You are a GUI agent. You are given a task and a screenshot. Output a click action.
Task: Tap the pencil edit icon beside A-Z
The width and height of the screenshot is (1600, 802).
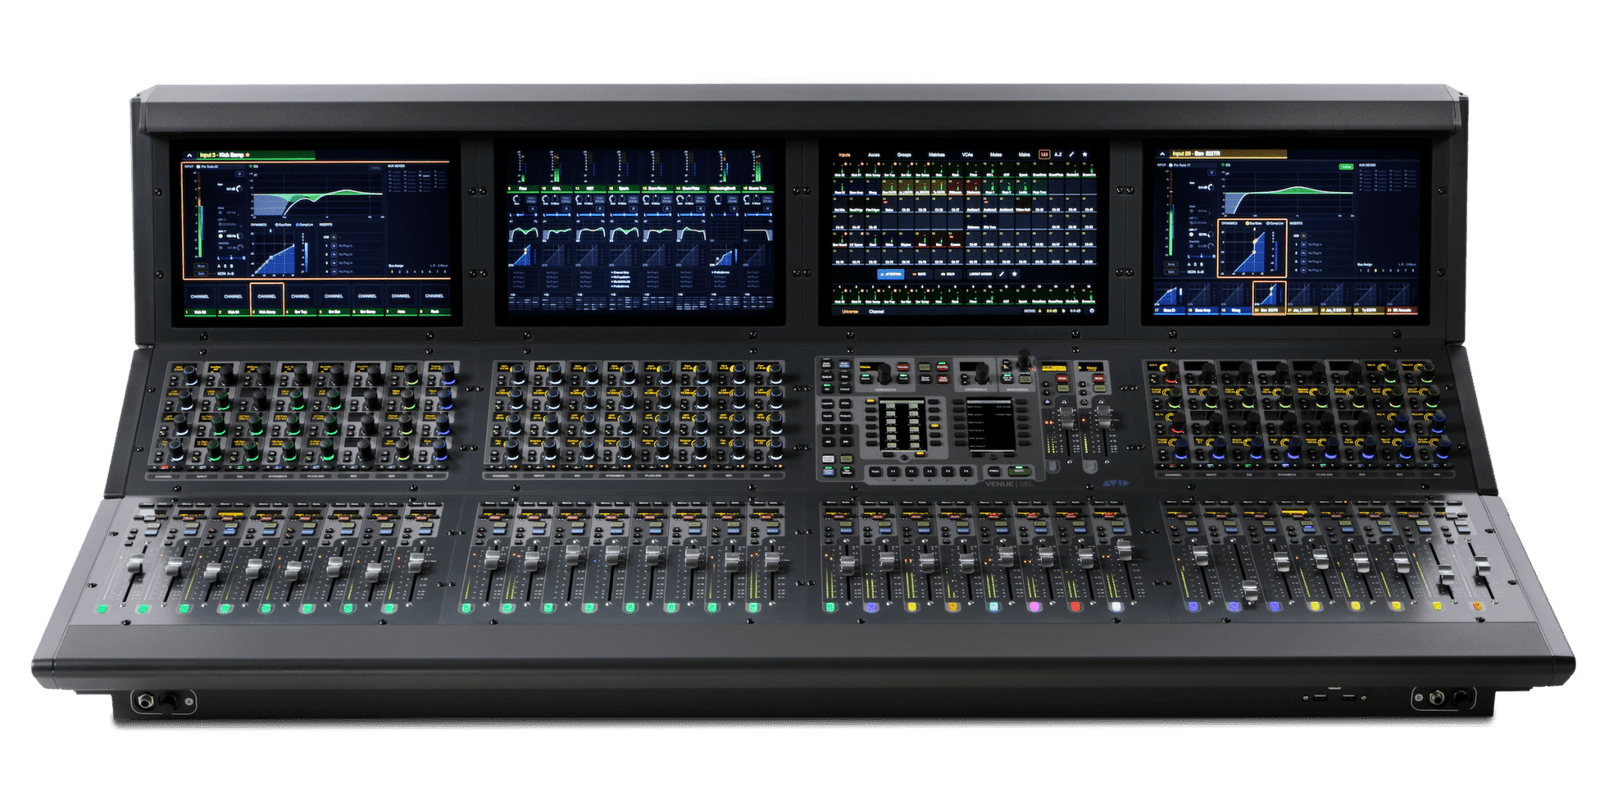1072,155
